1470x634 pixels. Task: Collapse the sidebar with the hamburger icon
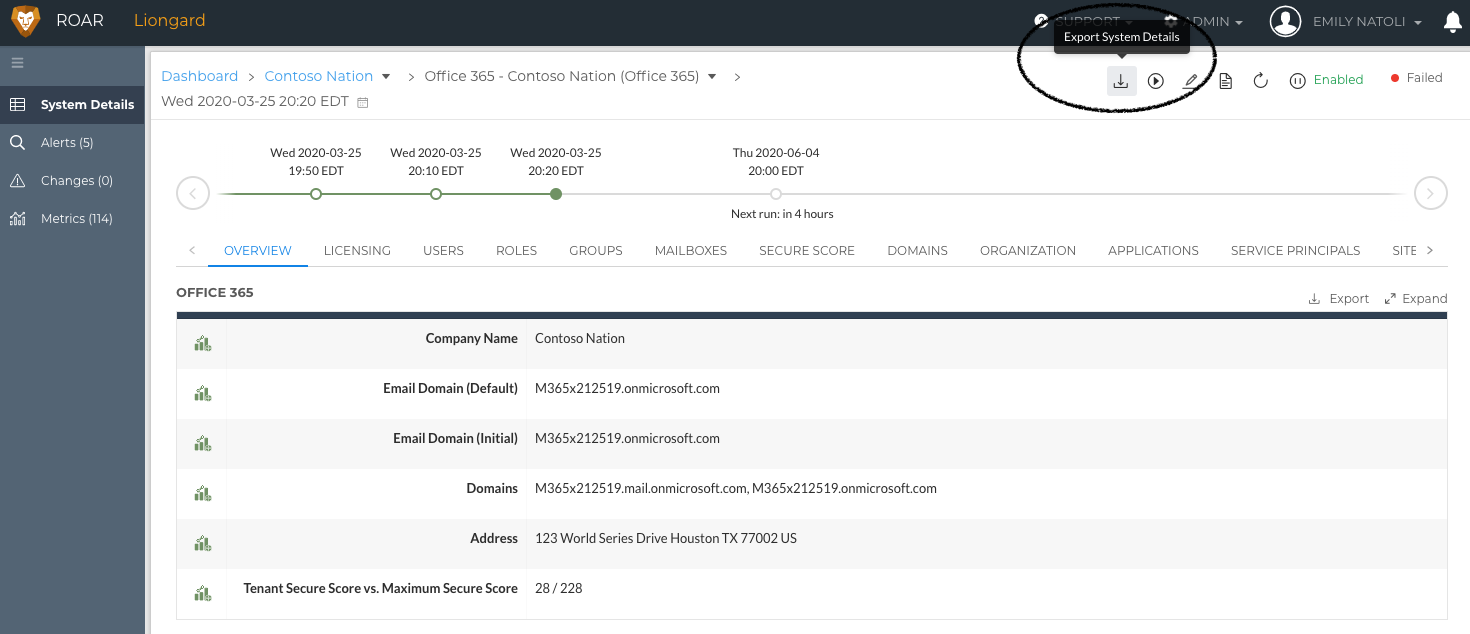click(x=17, y=63)
